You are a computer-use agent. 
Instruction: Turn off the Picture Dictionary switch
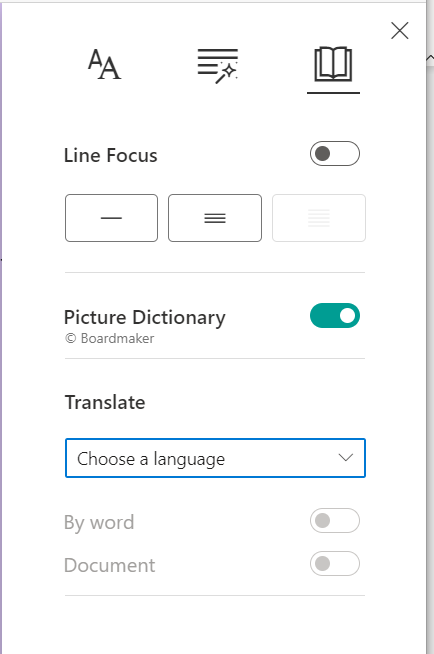[x=335, y=316]
